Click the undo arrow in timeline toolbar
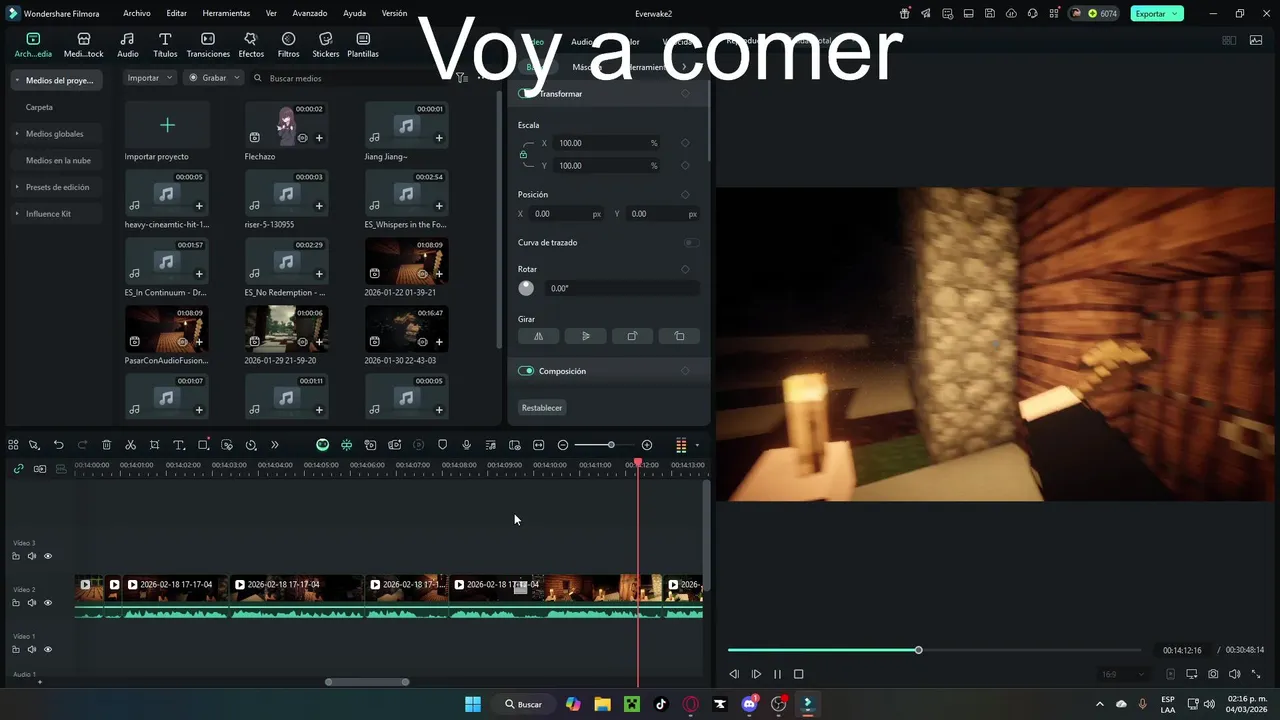 [x=58, y=445]
